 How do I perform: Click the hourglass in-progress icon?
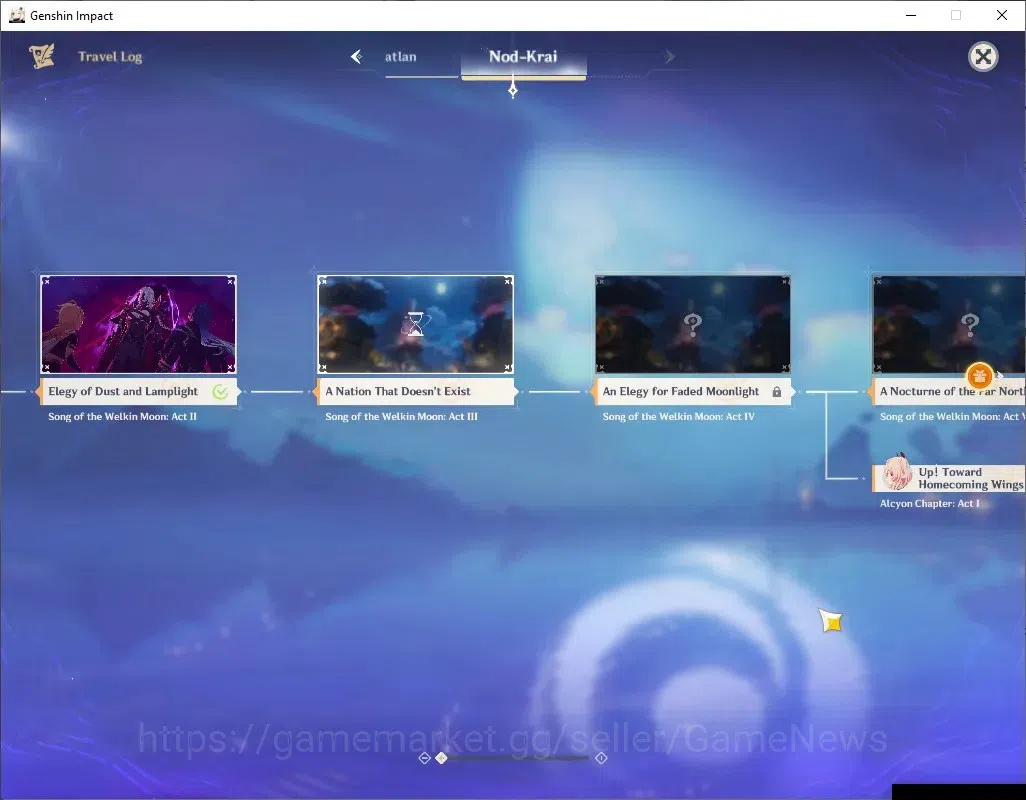point(416,324)
